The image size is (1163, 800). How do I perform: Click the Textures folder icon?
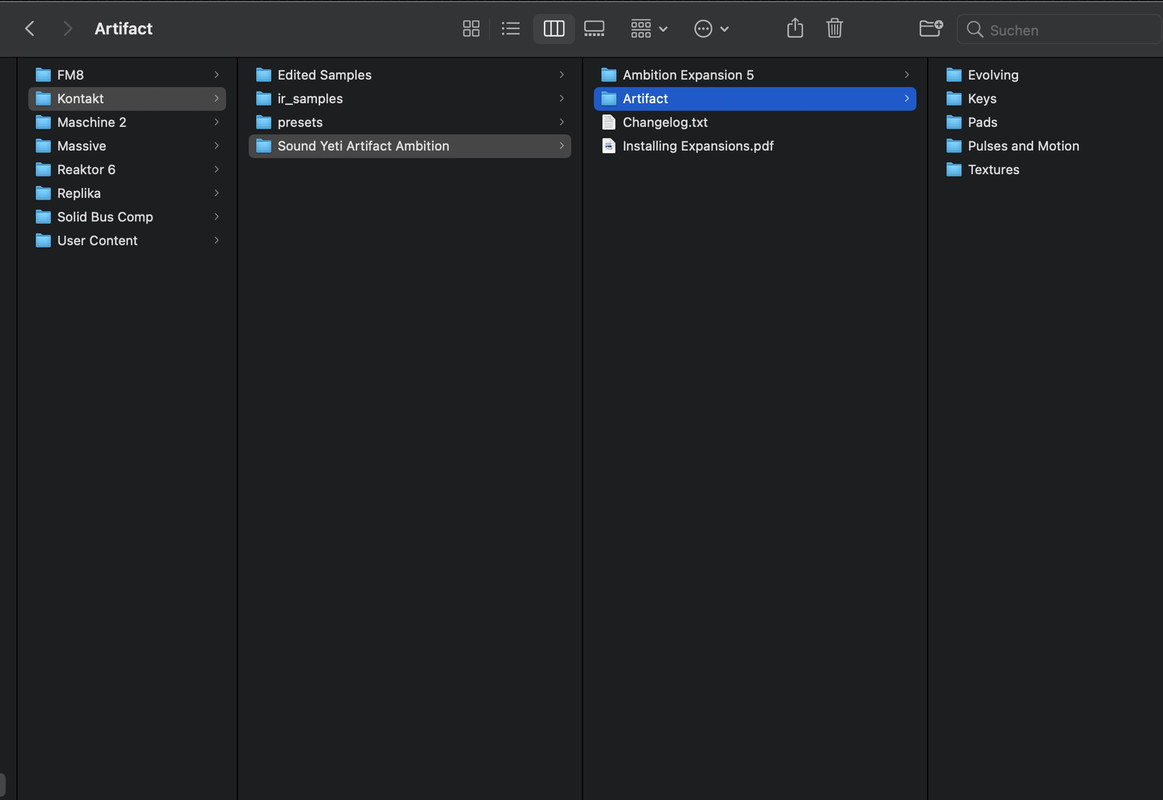954,170
